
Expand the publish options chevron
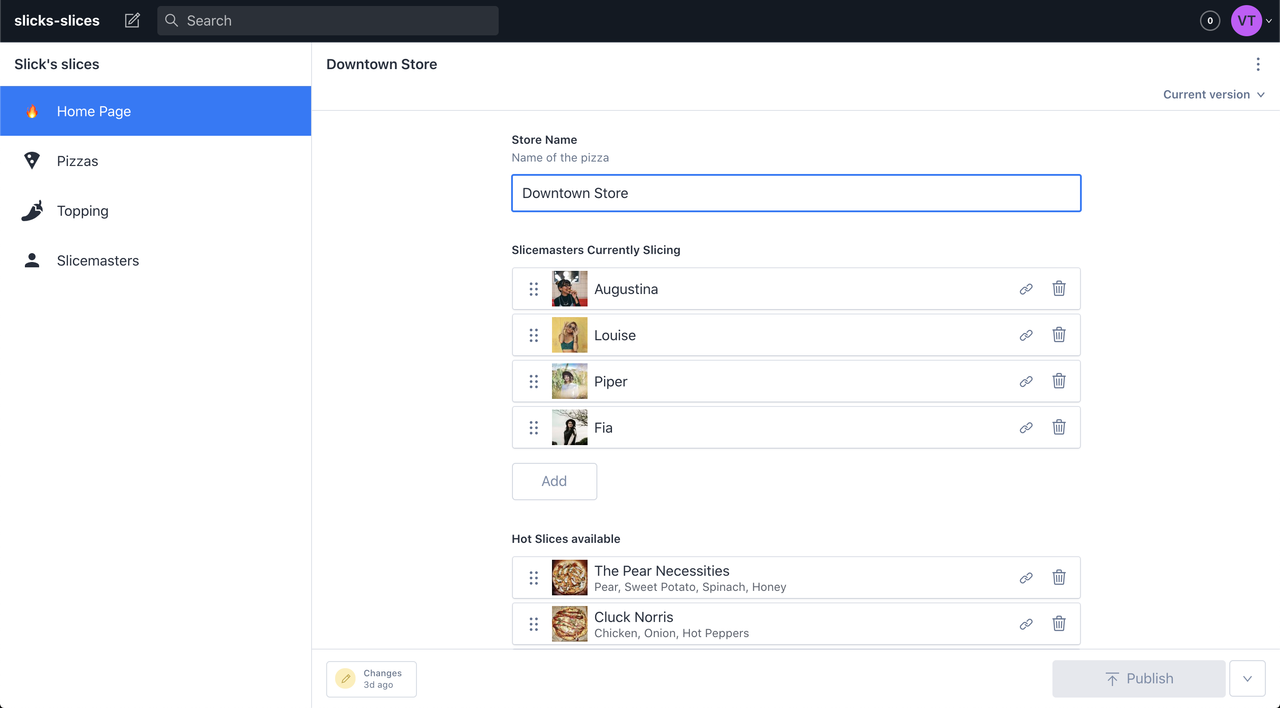[1247, 678]
